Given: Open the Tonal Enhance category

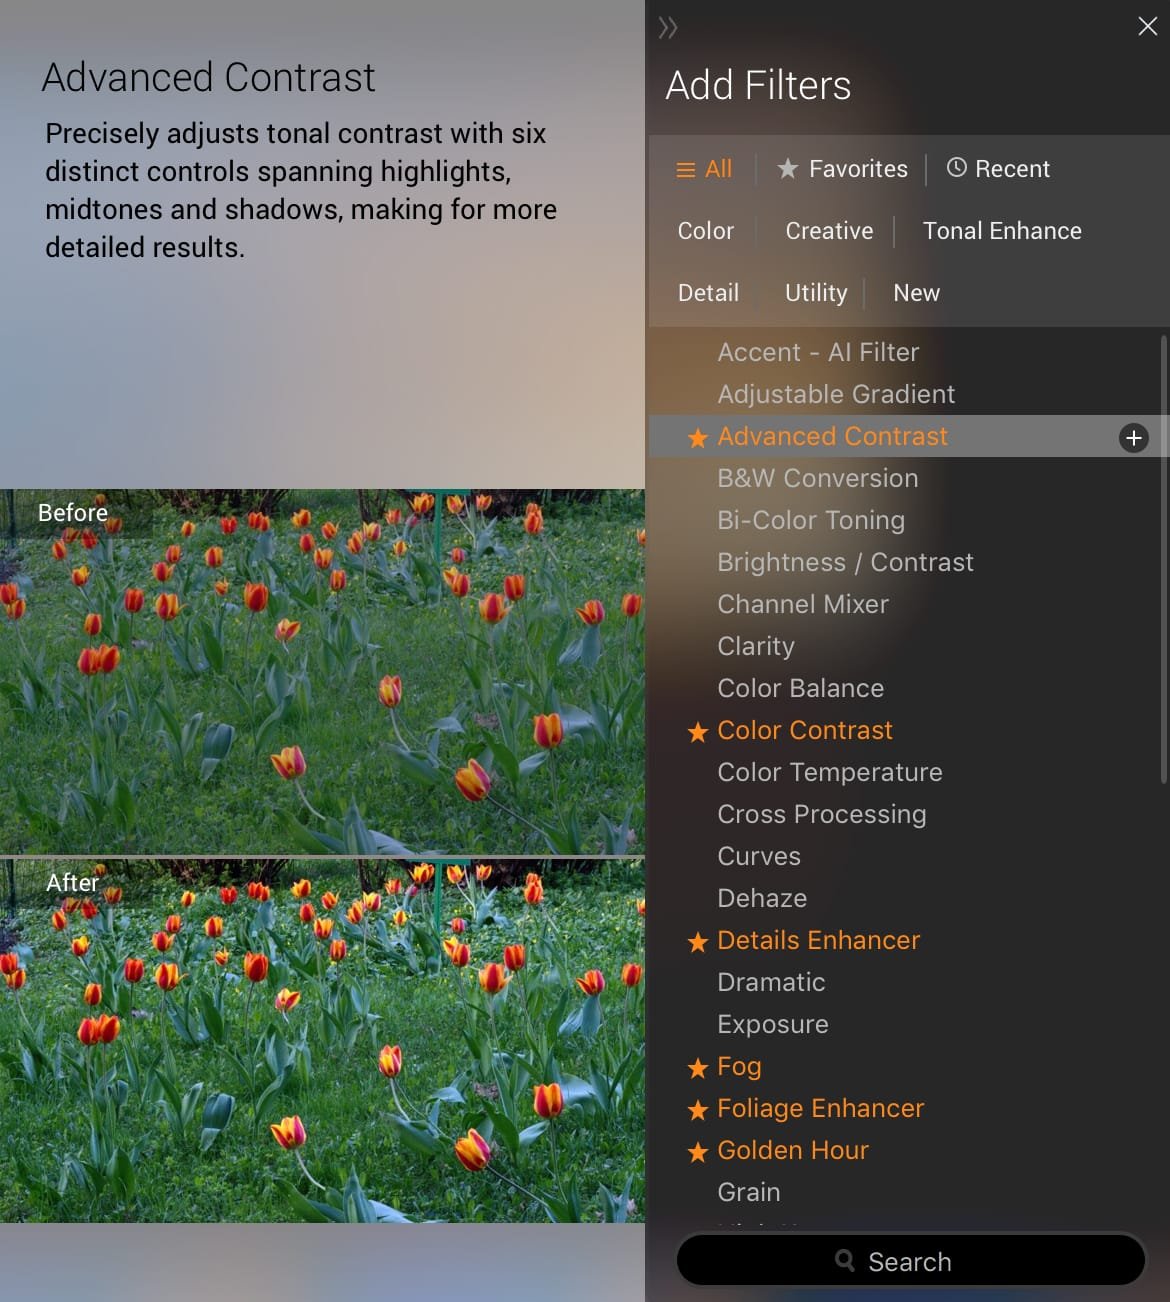Looking at the screenshot, I should (x=1001, y=231).
